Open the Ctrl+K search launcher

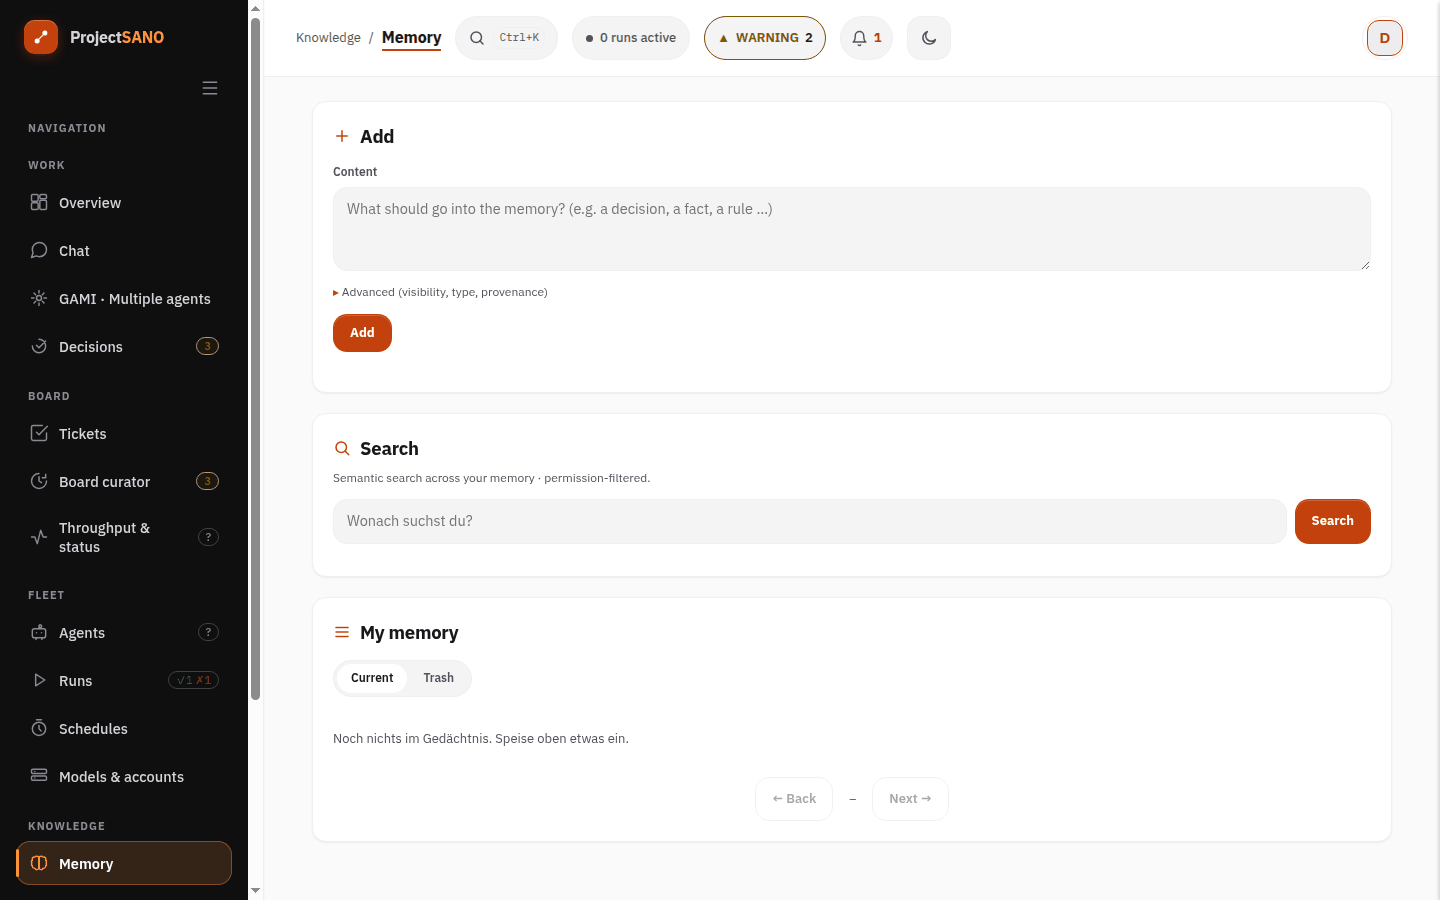pos(506,38)
